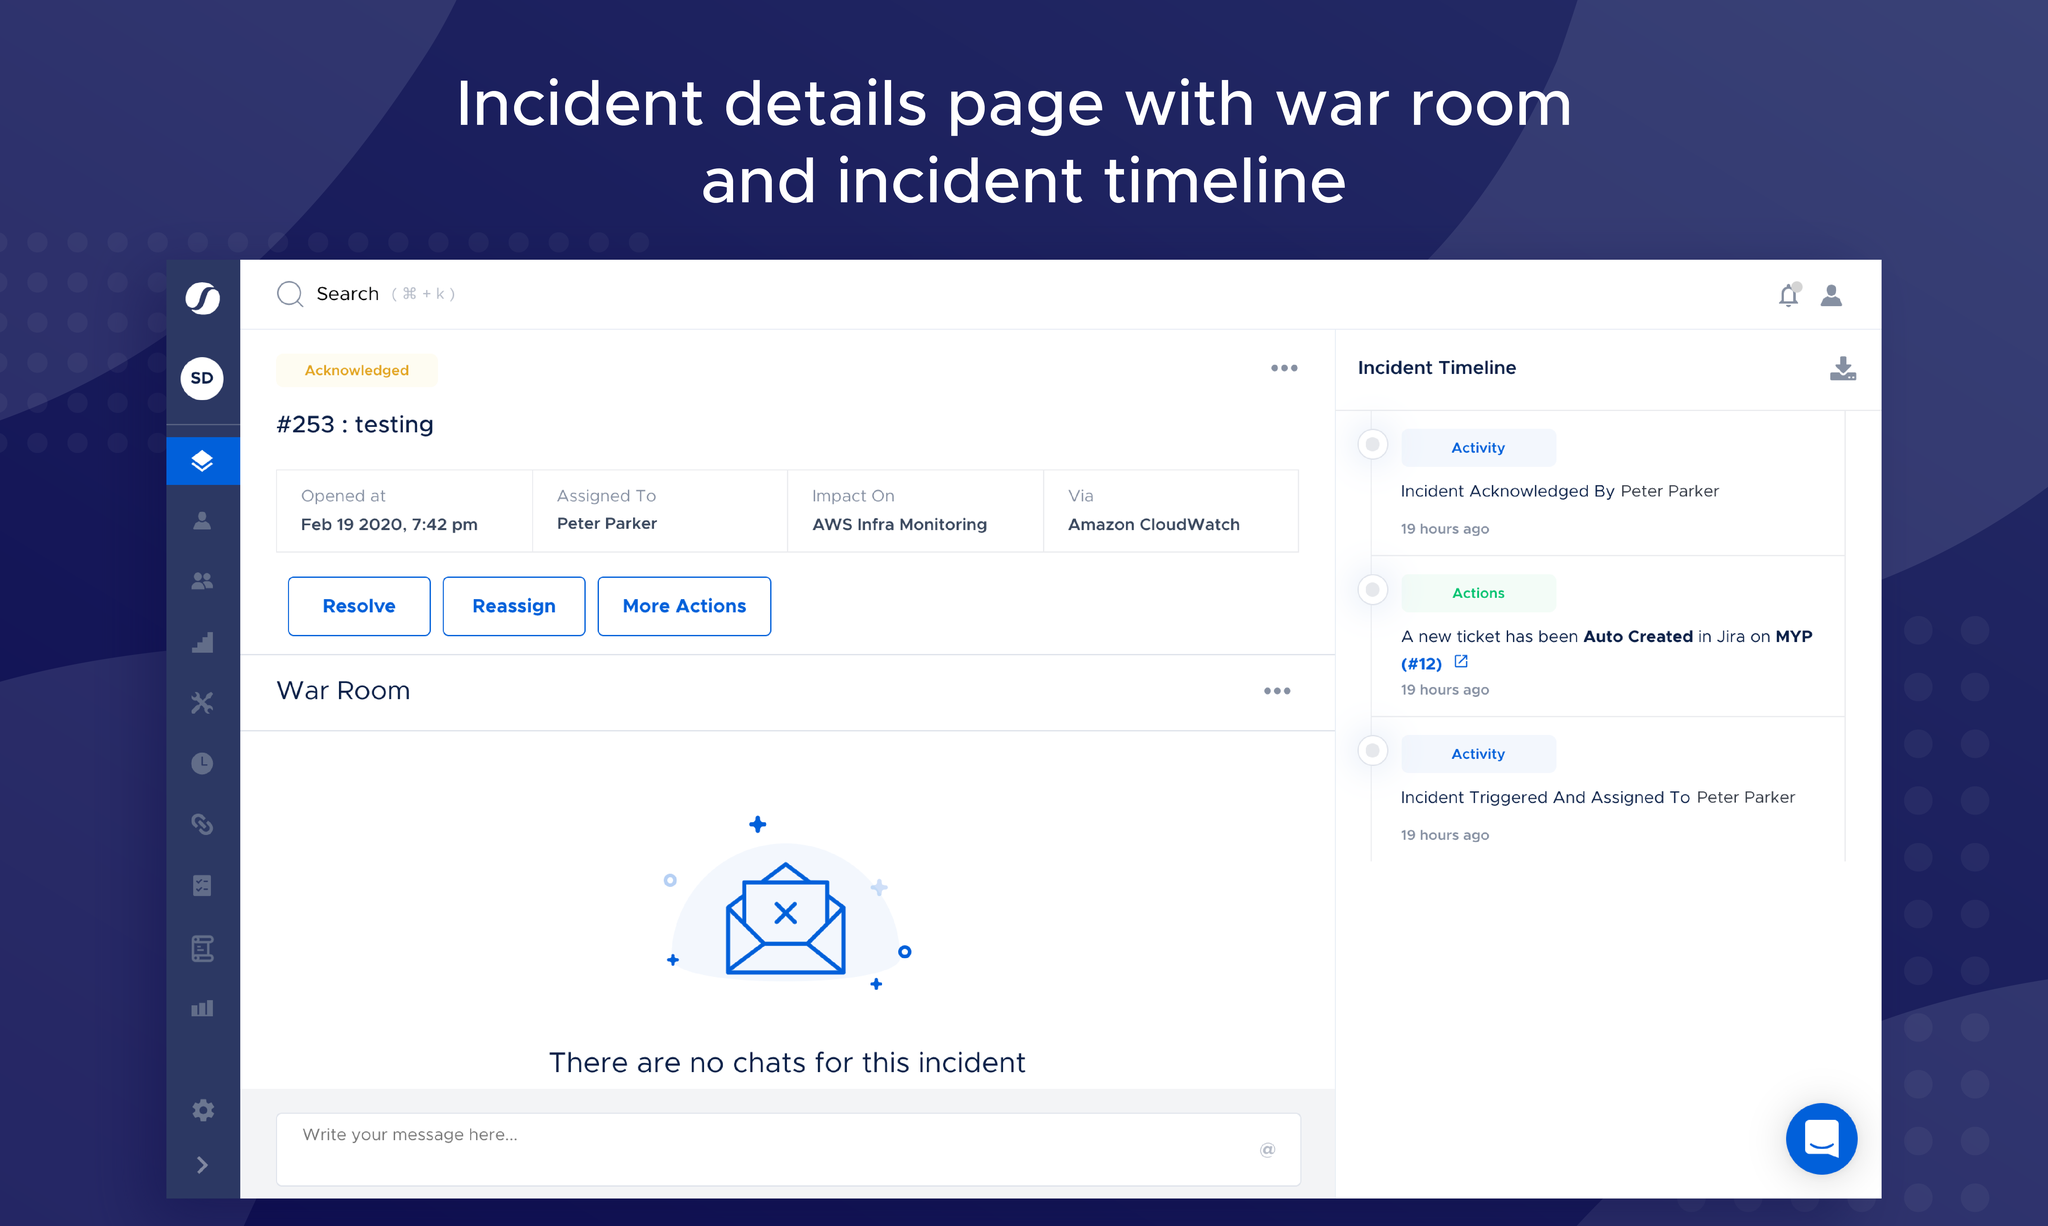The width and height of the screenshot is (2048, 1226).
Task: Open the teams group icon in sidebar
Action: [202, 581]
